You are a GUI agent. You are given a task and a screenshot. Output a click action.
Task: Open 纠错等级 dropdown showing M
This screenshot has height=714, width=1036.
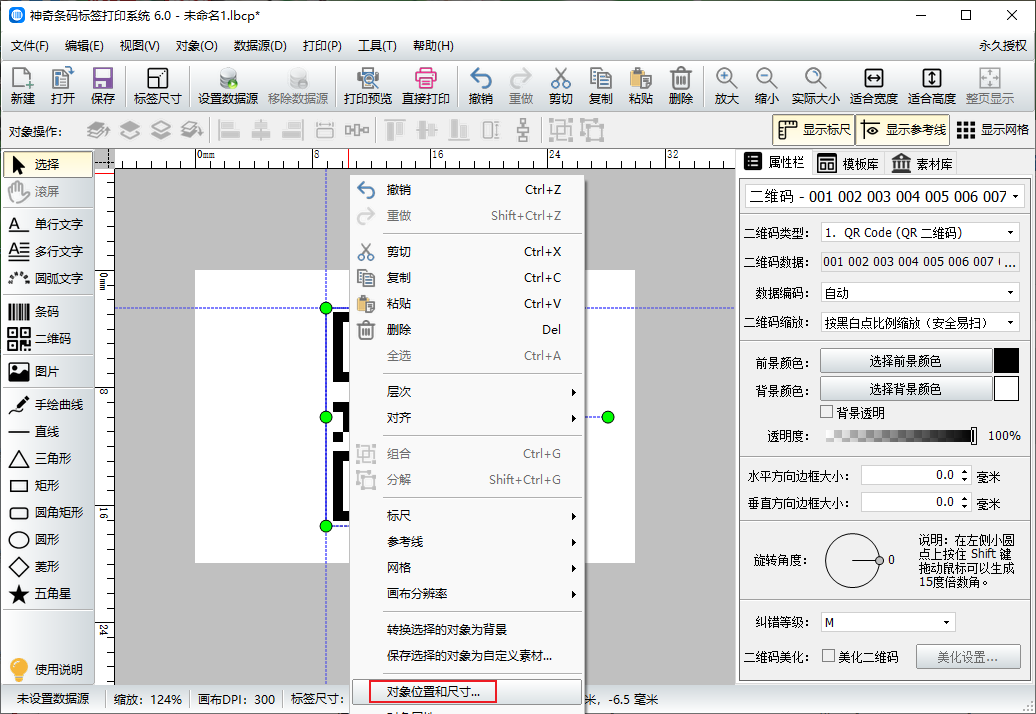click(x=888, y=622)
